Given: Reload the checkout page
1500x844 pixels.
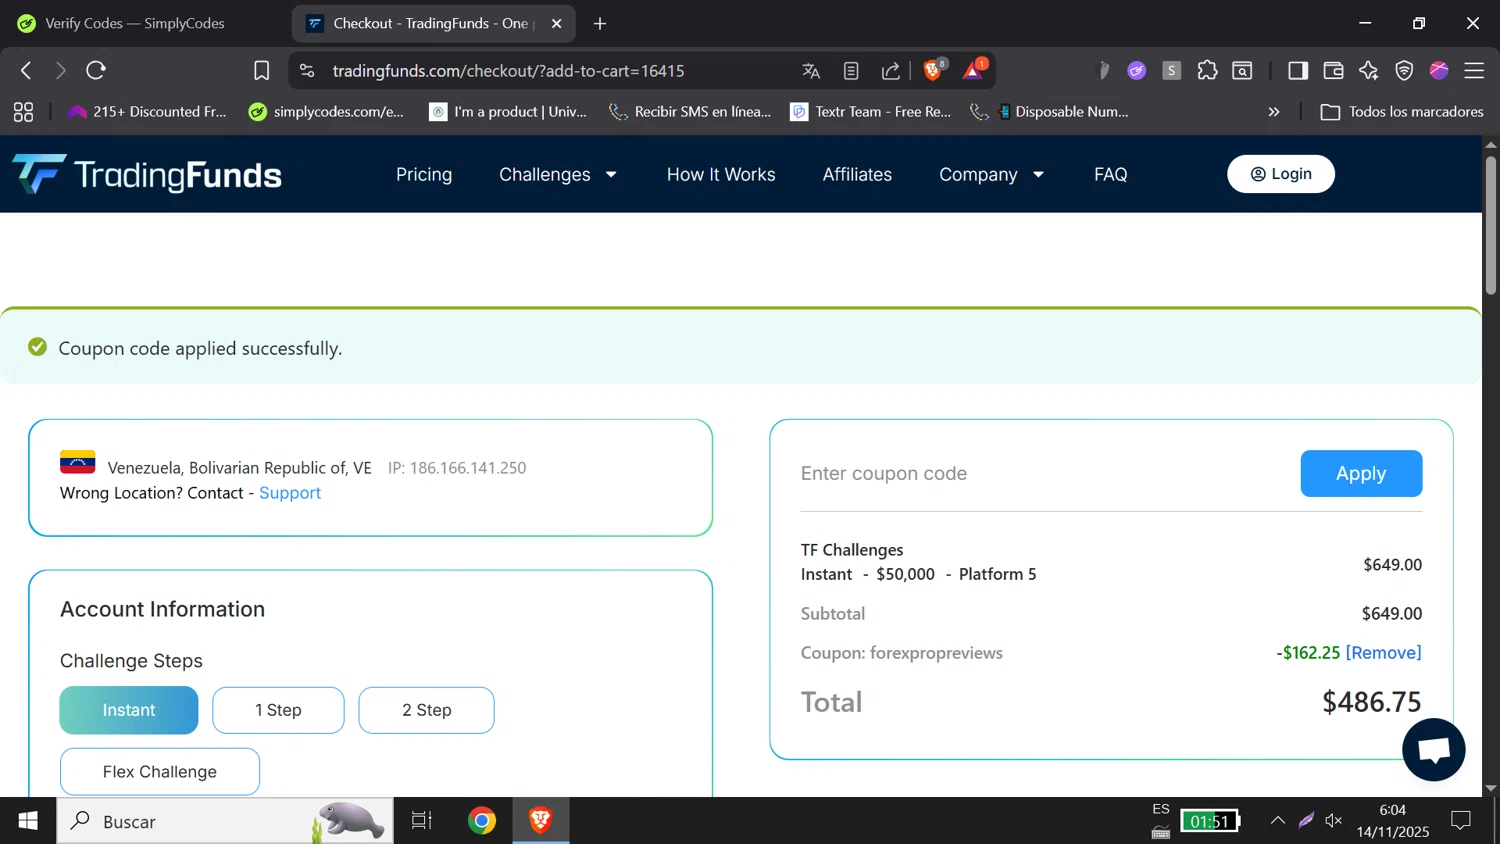Looking at the screenshot, I should tap(96, 70).
